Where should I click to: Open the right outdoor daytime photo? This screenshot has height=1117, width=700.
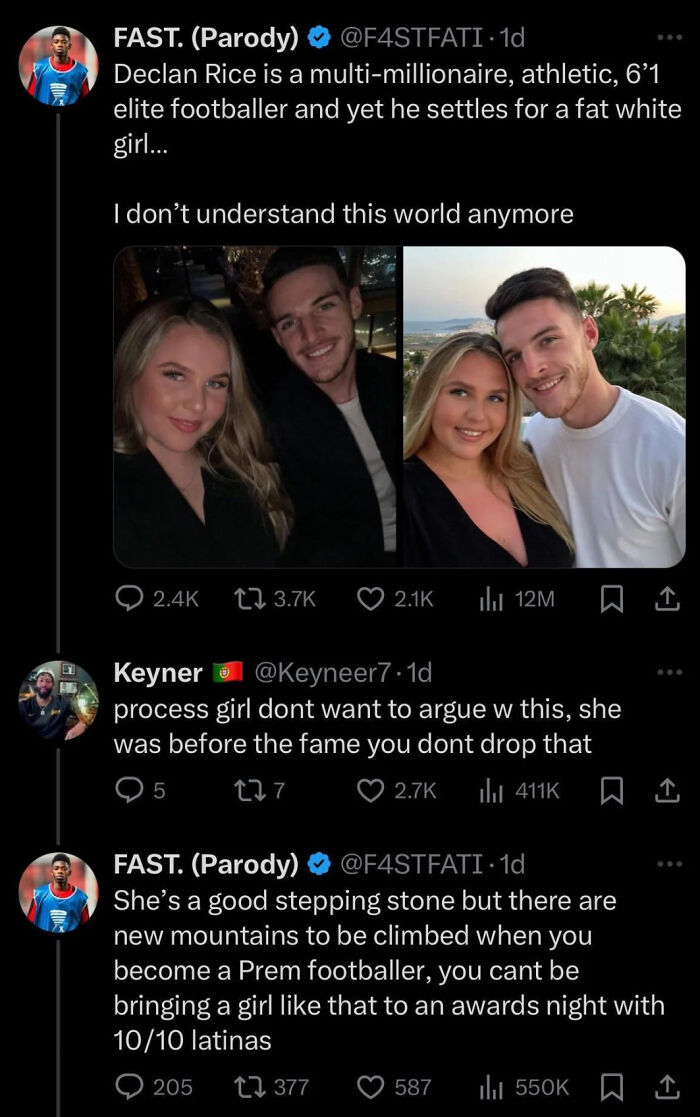click(544, 407)
